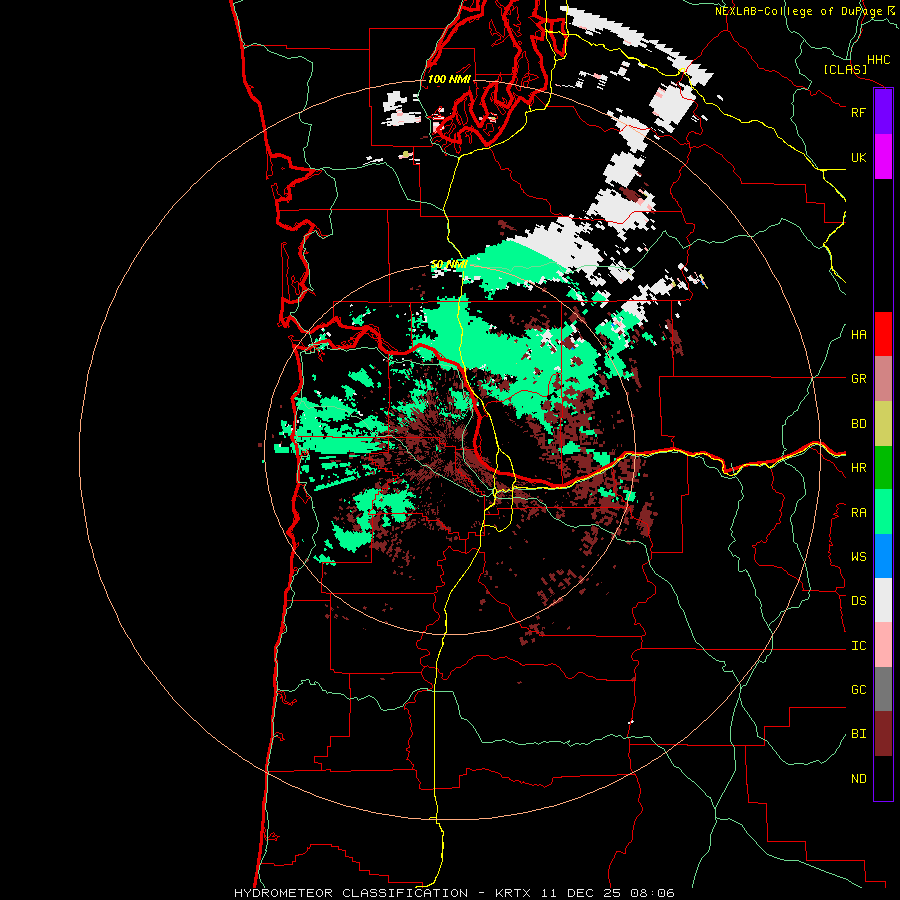Click the purple RF legend swatch
Screen dimensions: 900x900
click(883, 112)
